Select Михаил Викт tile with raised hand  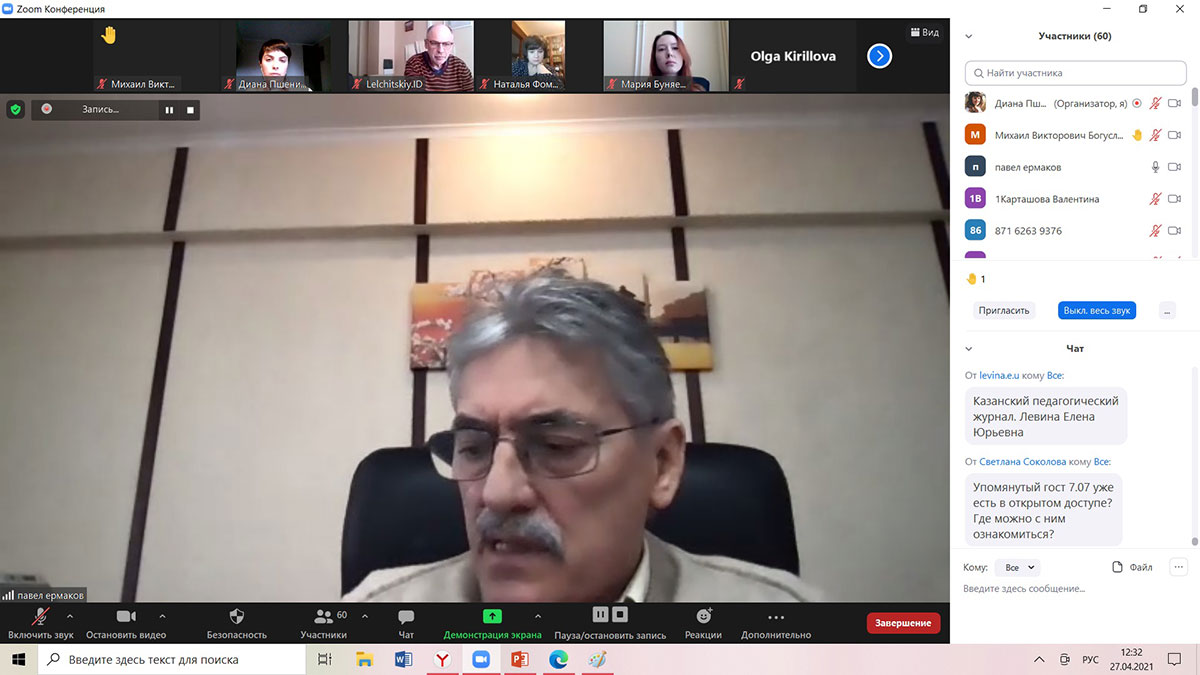coord(155,58)
